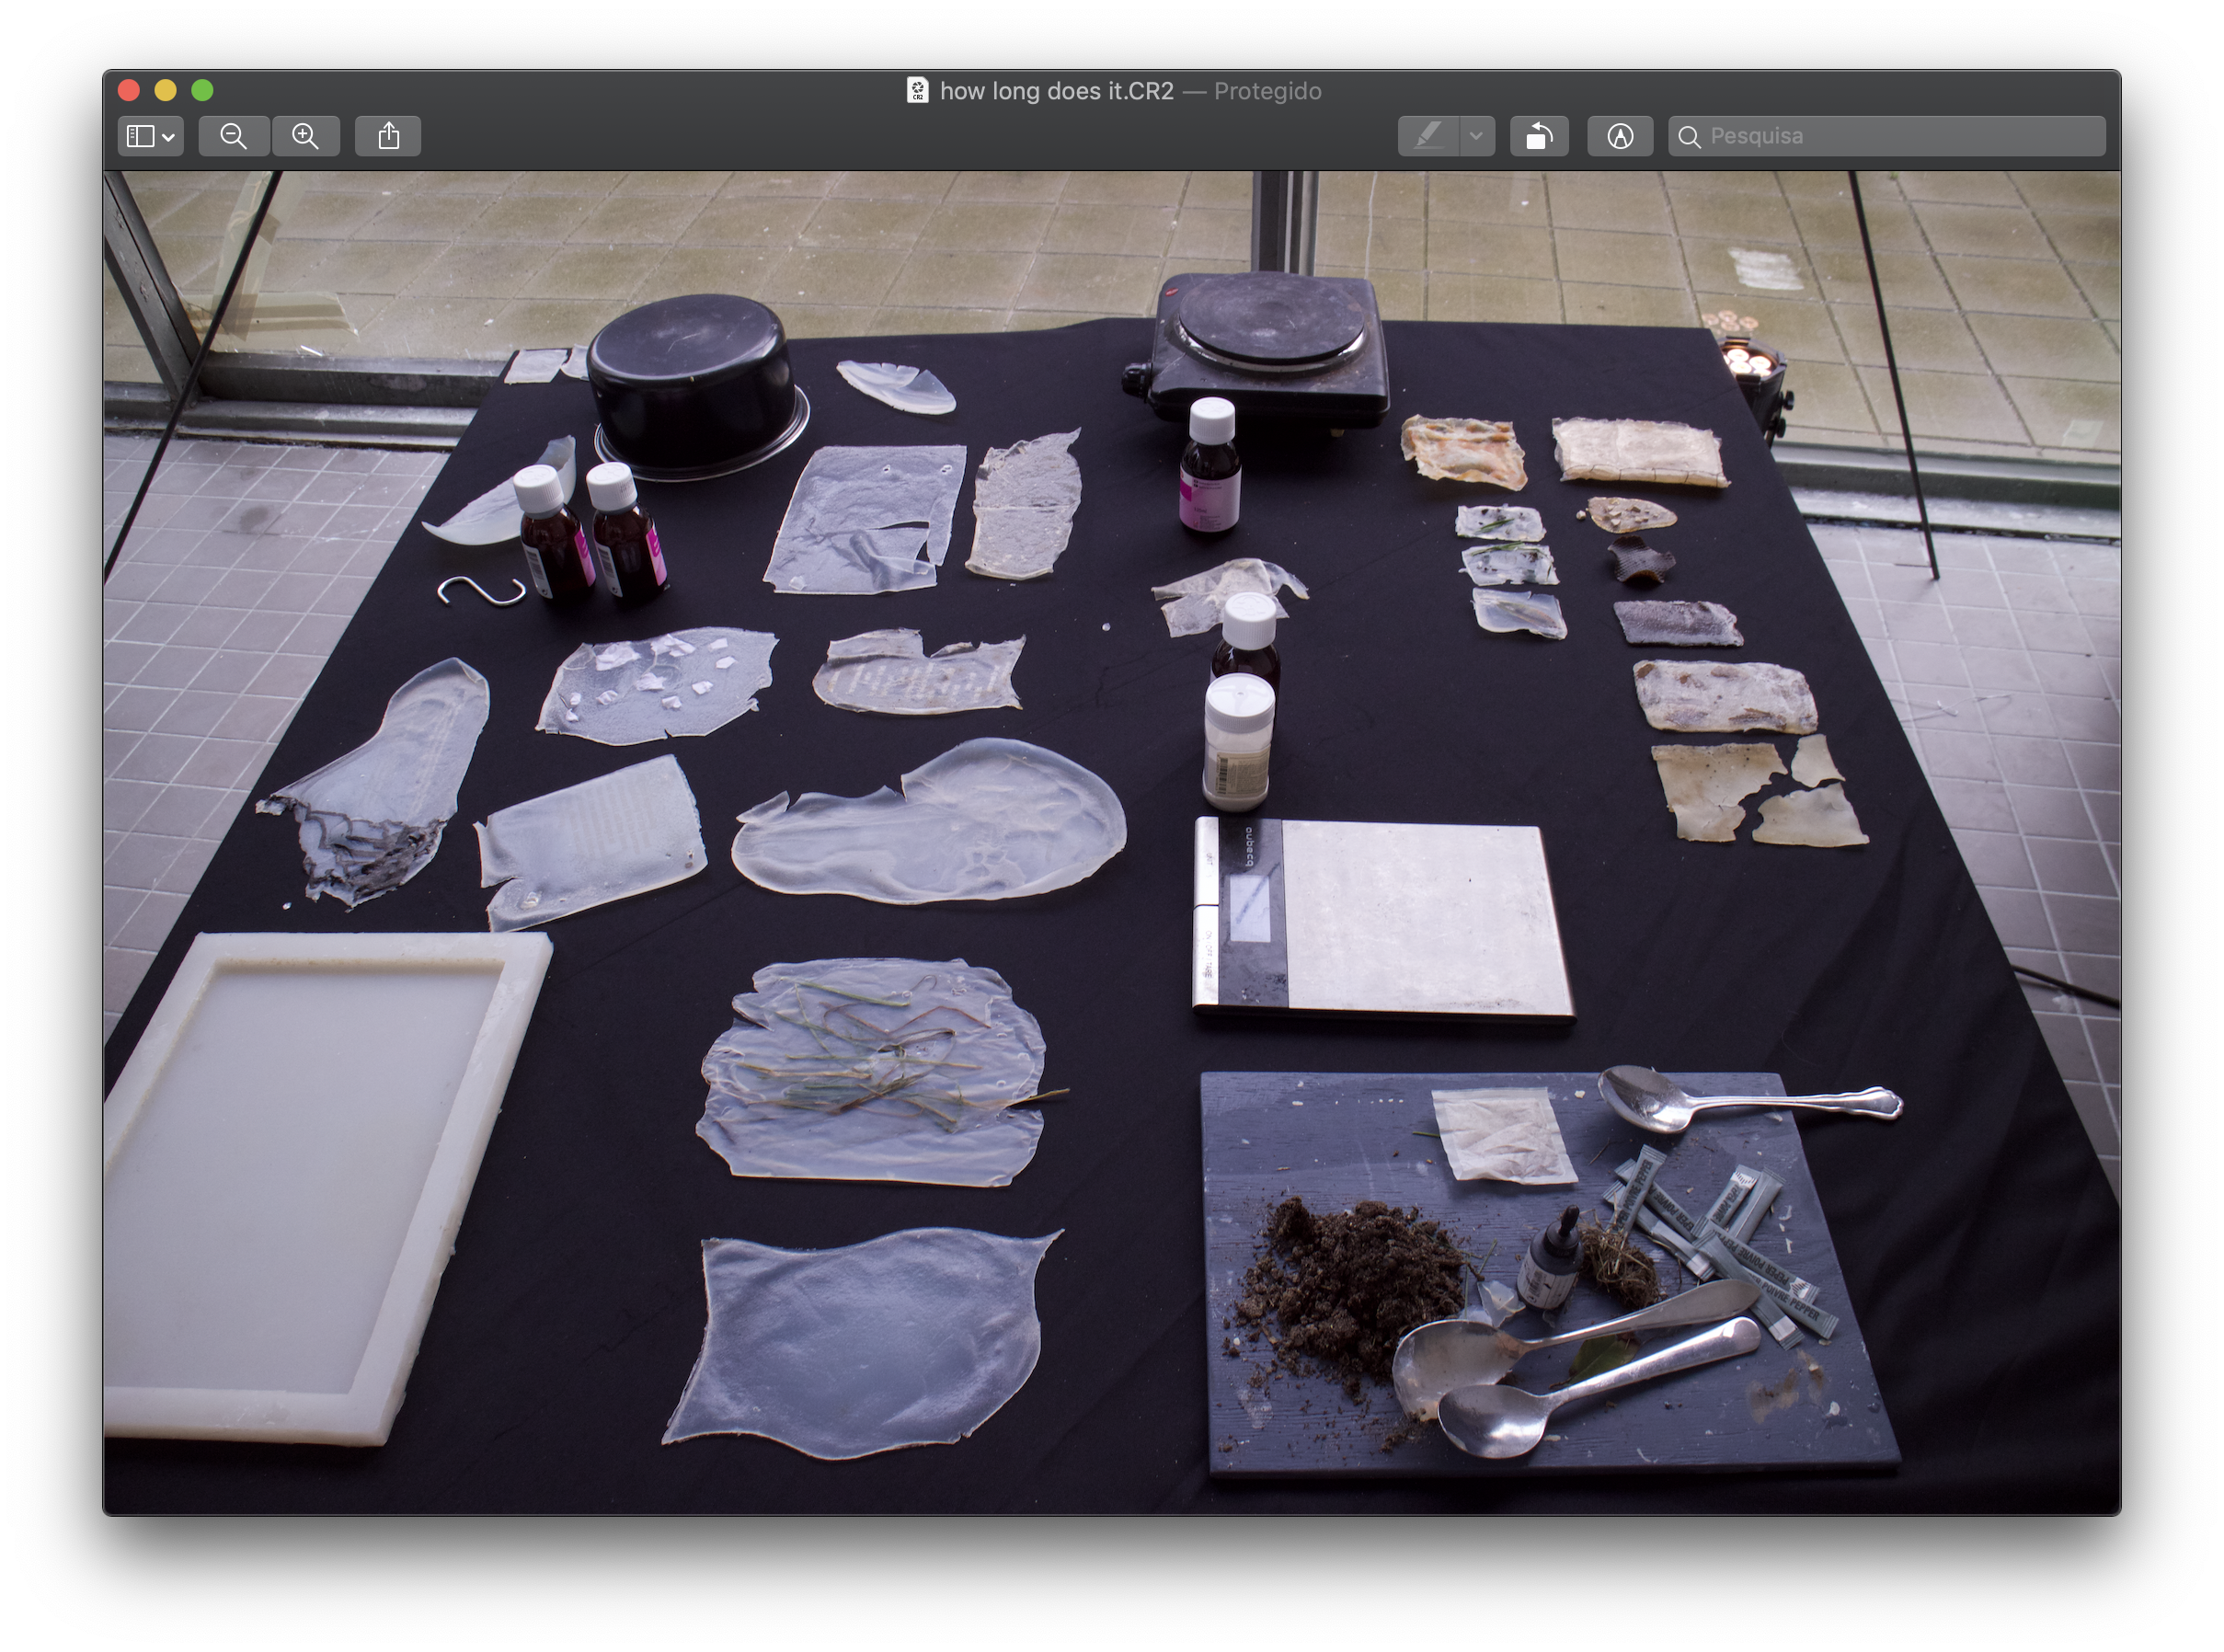
Task: Click the magnifying glass in search box
Action: coord(1689,137)
